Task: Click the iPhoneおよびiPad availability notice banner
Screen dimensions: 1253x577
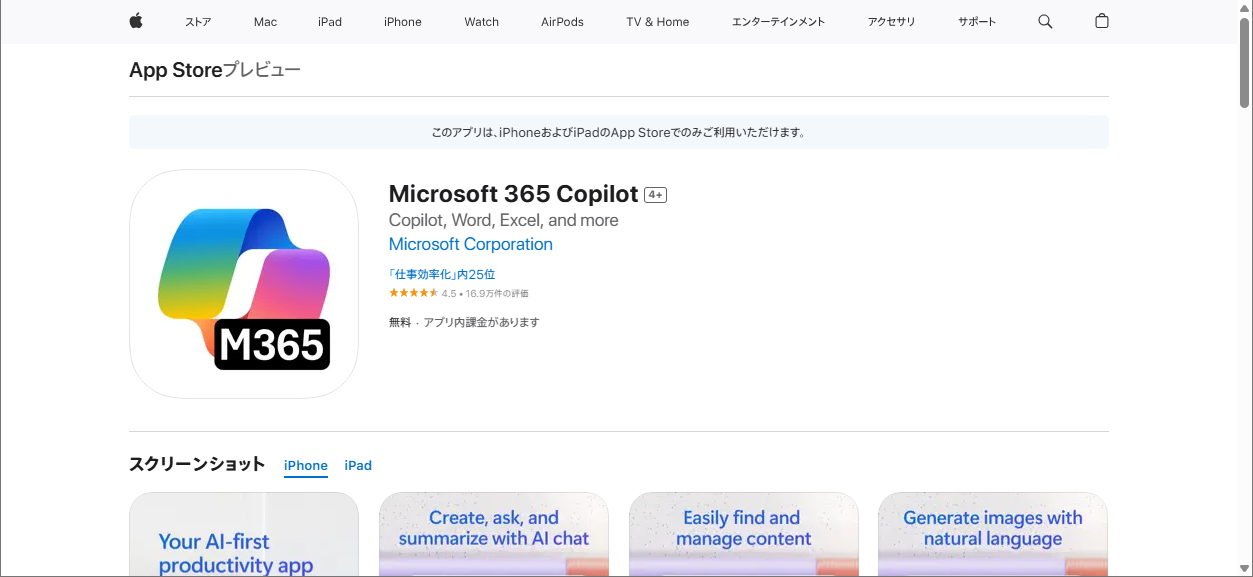Action: coord(618,132)
